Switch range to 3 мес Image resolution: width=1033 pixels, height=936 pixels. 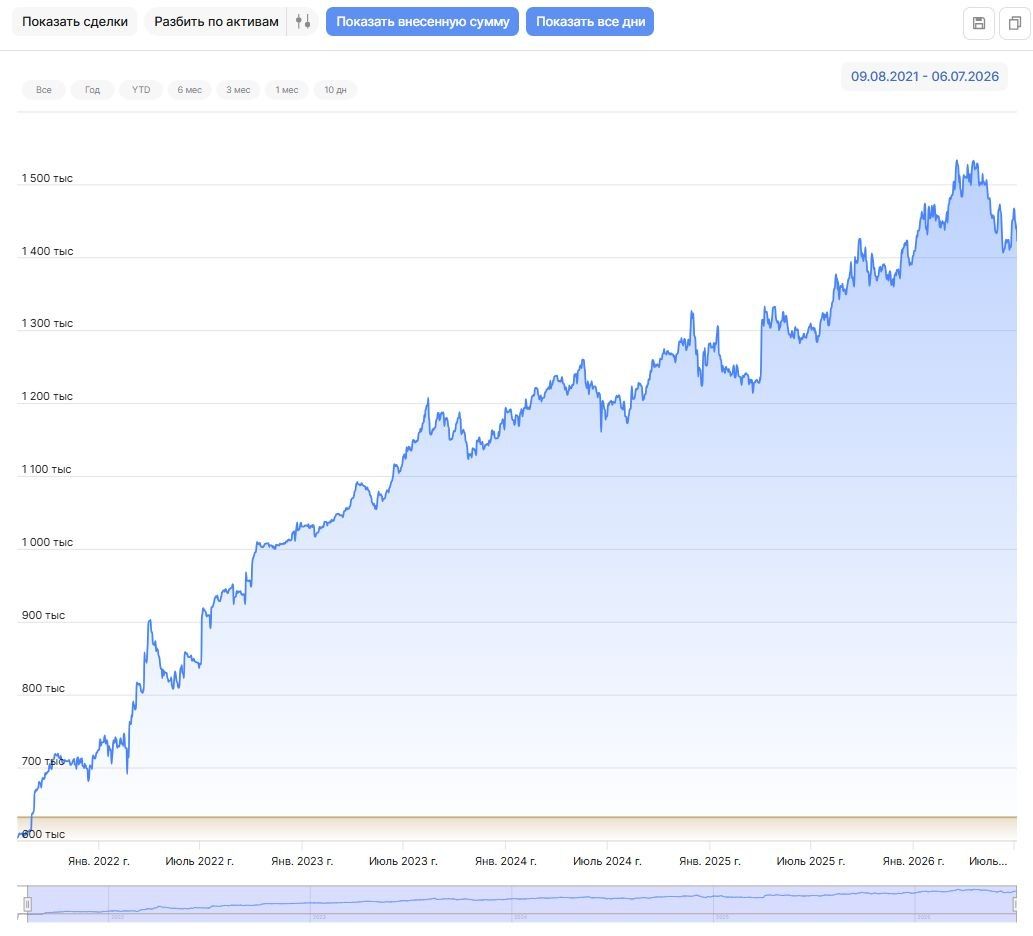click(238, 90)
